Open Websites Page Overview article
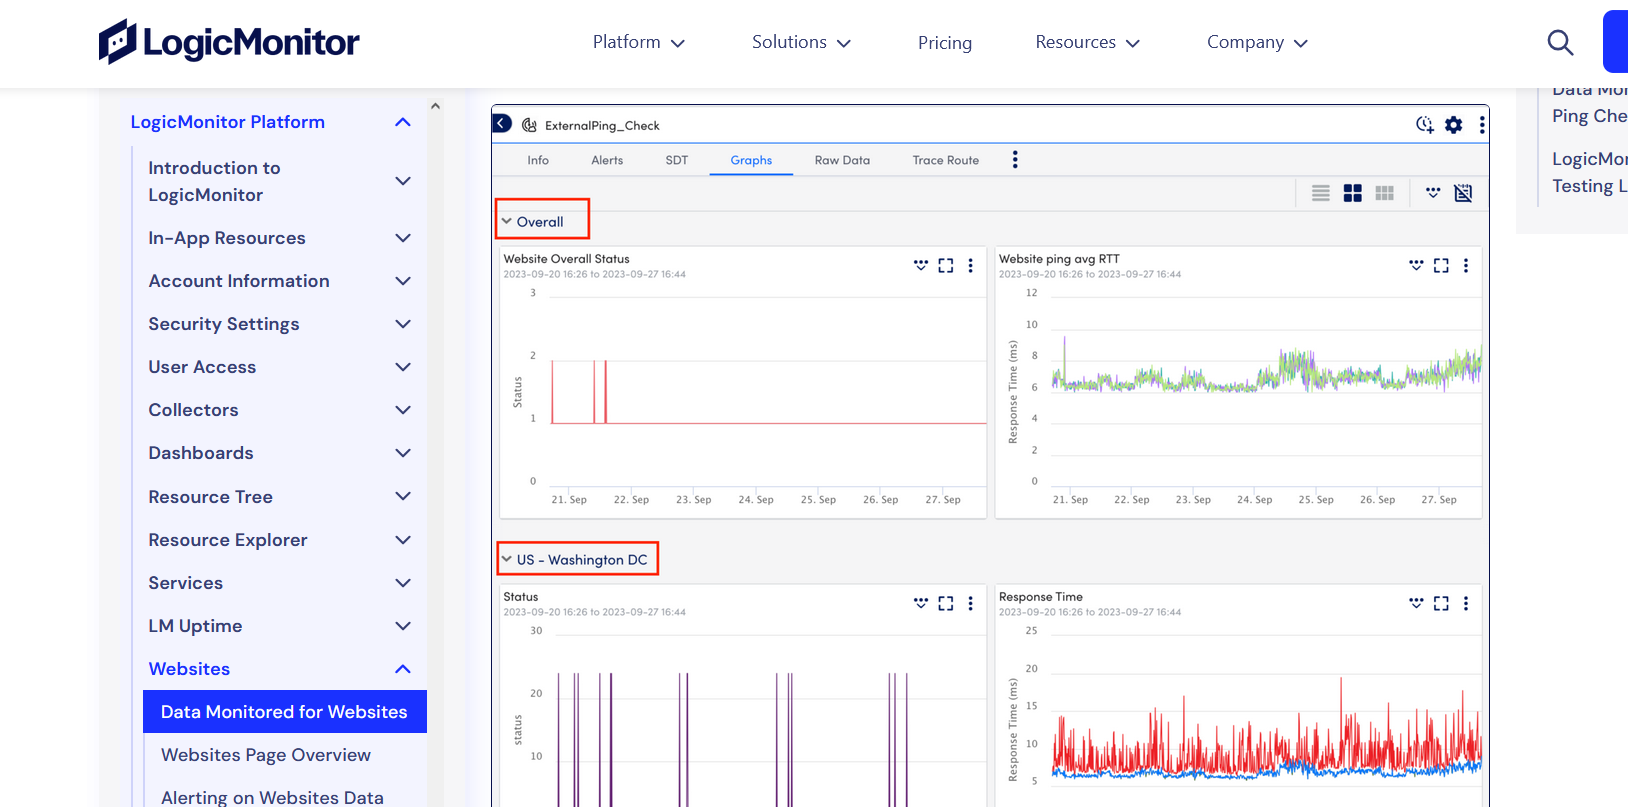The width and height of the screenshot is (1628, 807). (266, 755)
